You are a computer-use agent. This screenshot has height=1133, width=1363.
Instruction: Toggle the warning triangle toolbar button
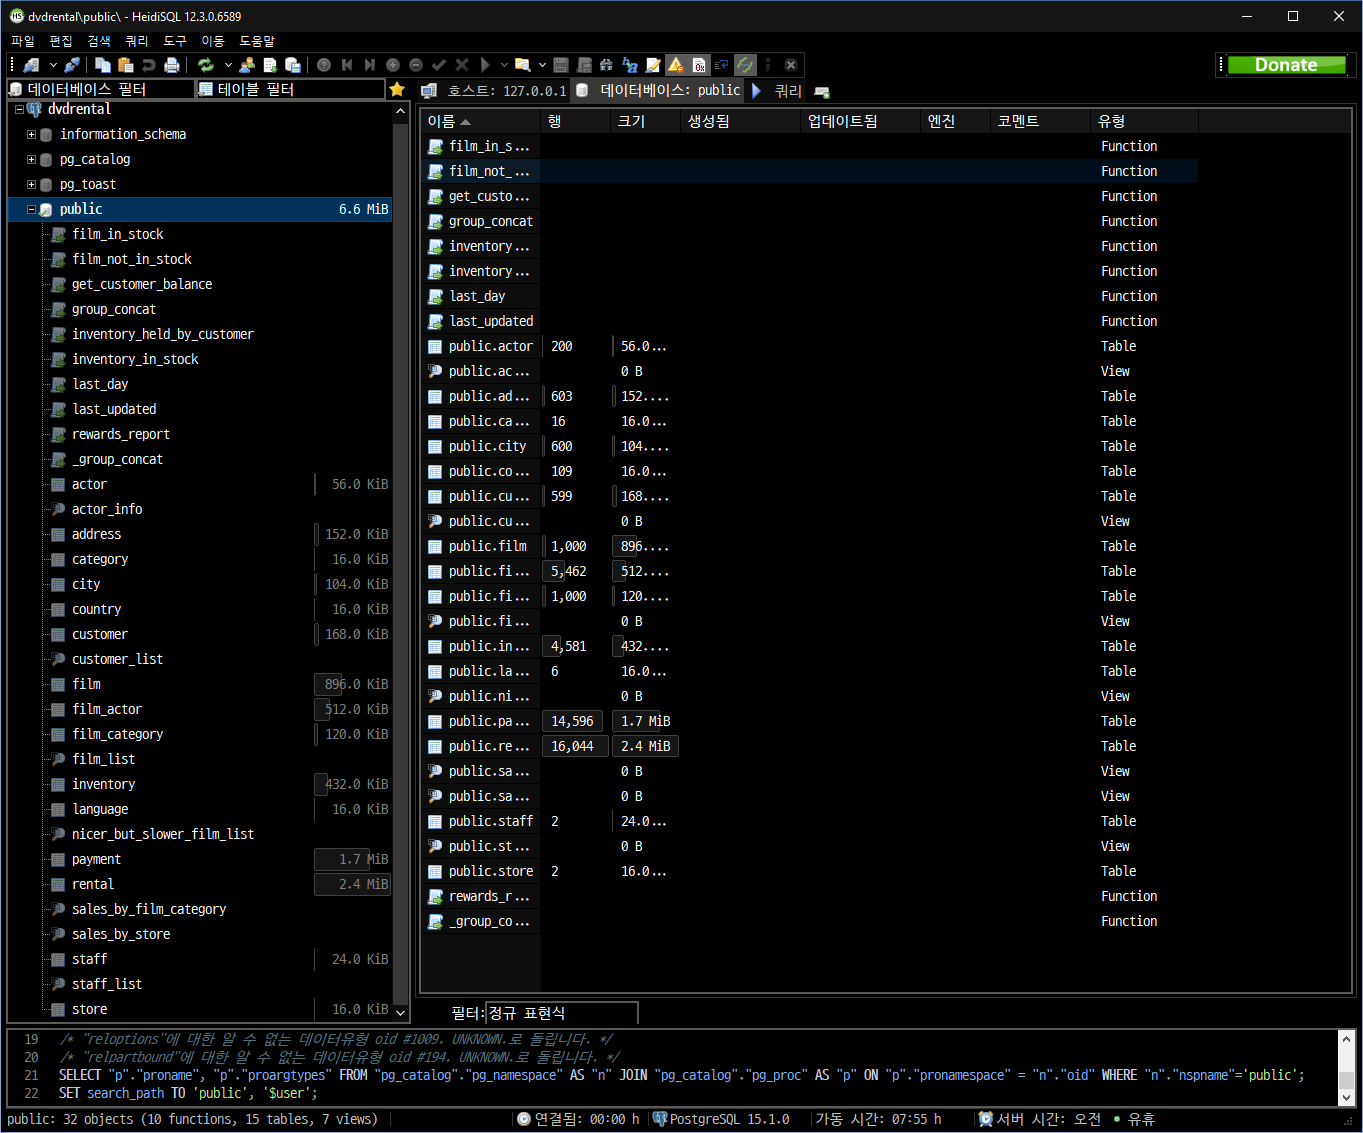click(x=676, y=65)
